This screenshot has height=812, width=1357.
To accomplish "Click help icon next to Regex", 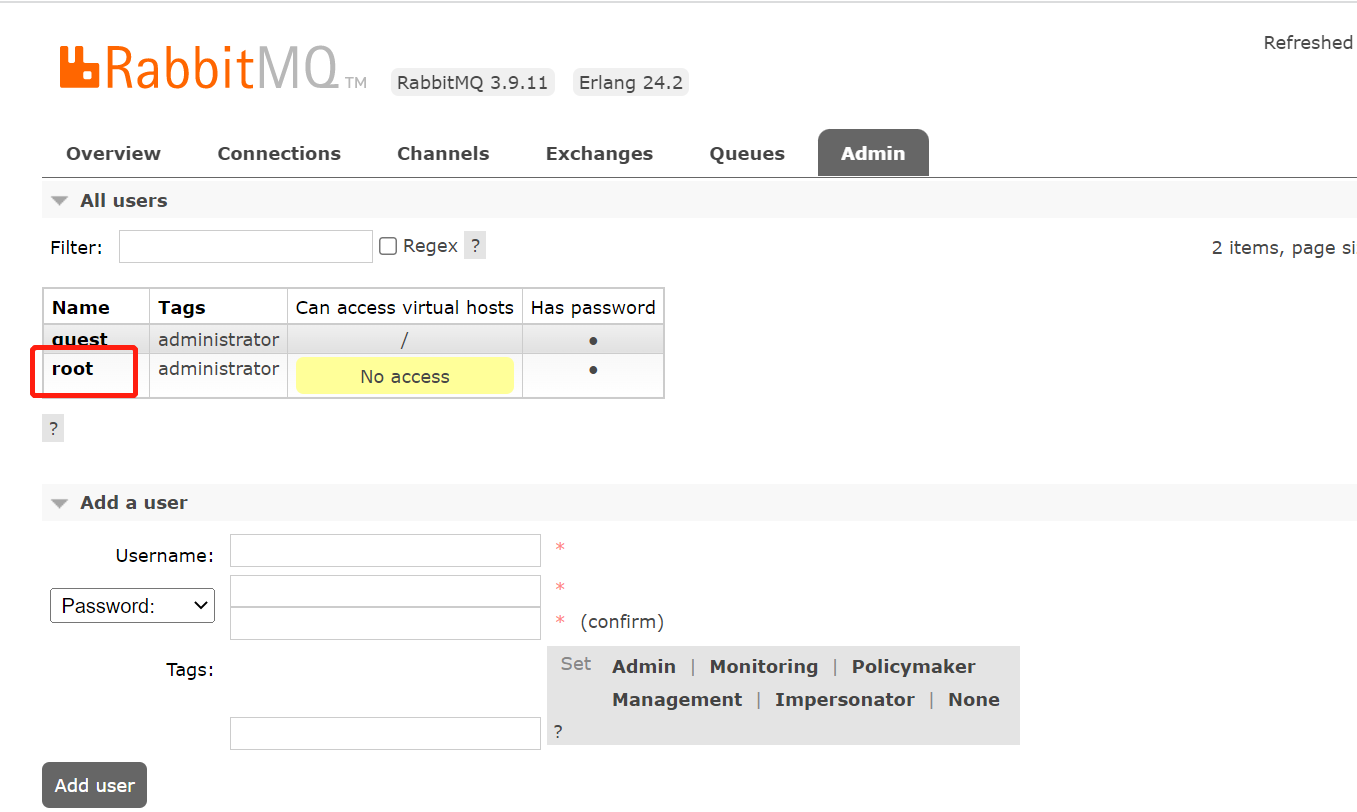I will tap(475, 245).
